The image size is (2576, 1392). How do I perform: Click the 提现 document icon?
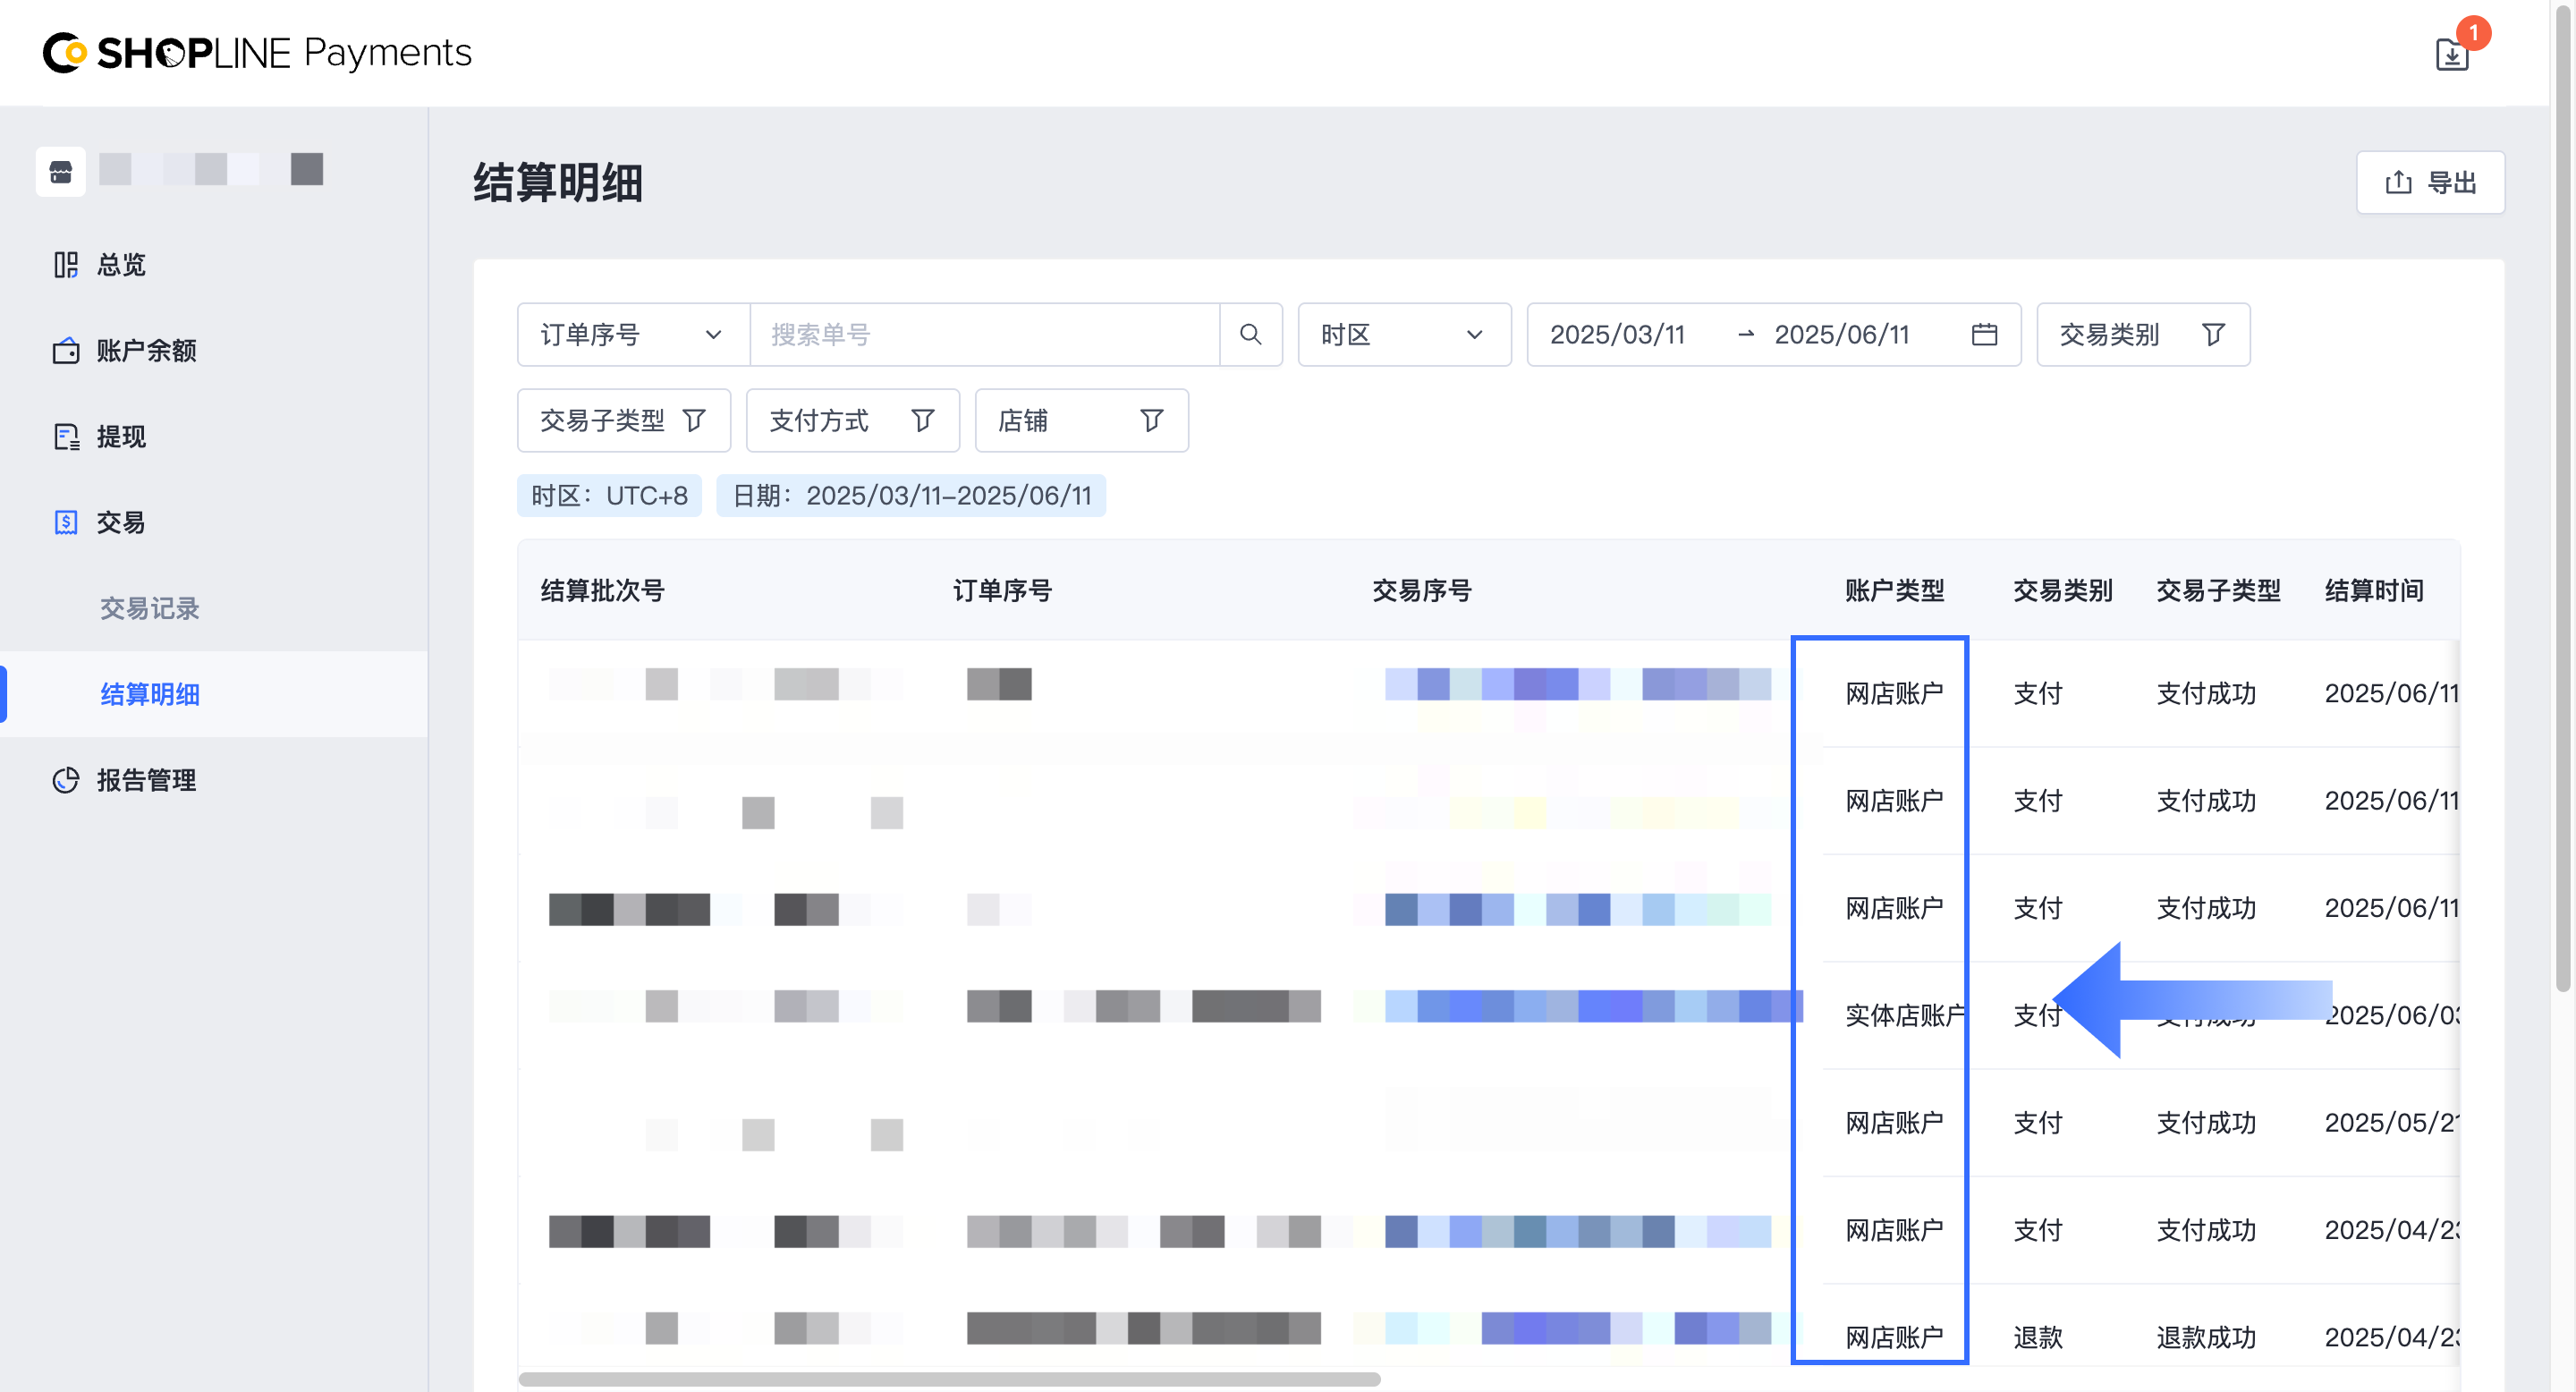[66, 437]
